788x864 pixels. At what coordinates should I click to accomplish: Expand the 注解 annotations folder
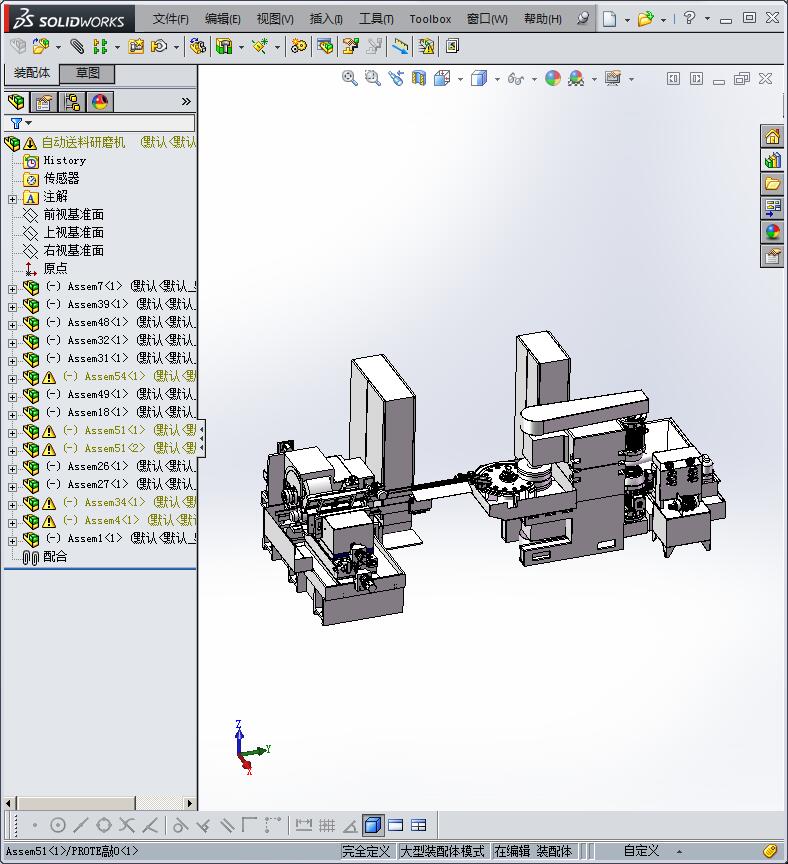(12, 199)
